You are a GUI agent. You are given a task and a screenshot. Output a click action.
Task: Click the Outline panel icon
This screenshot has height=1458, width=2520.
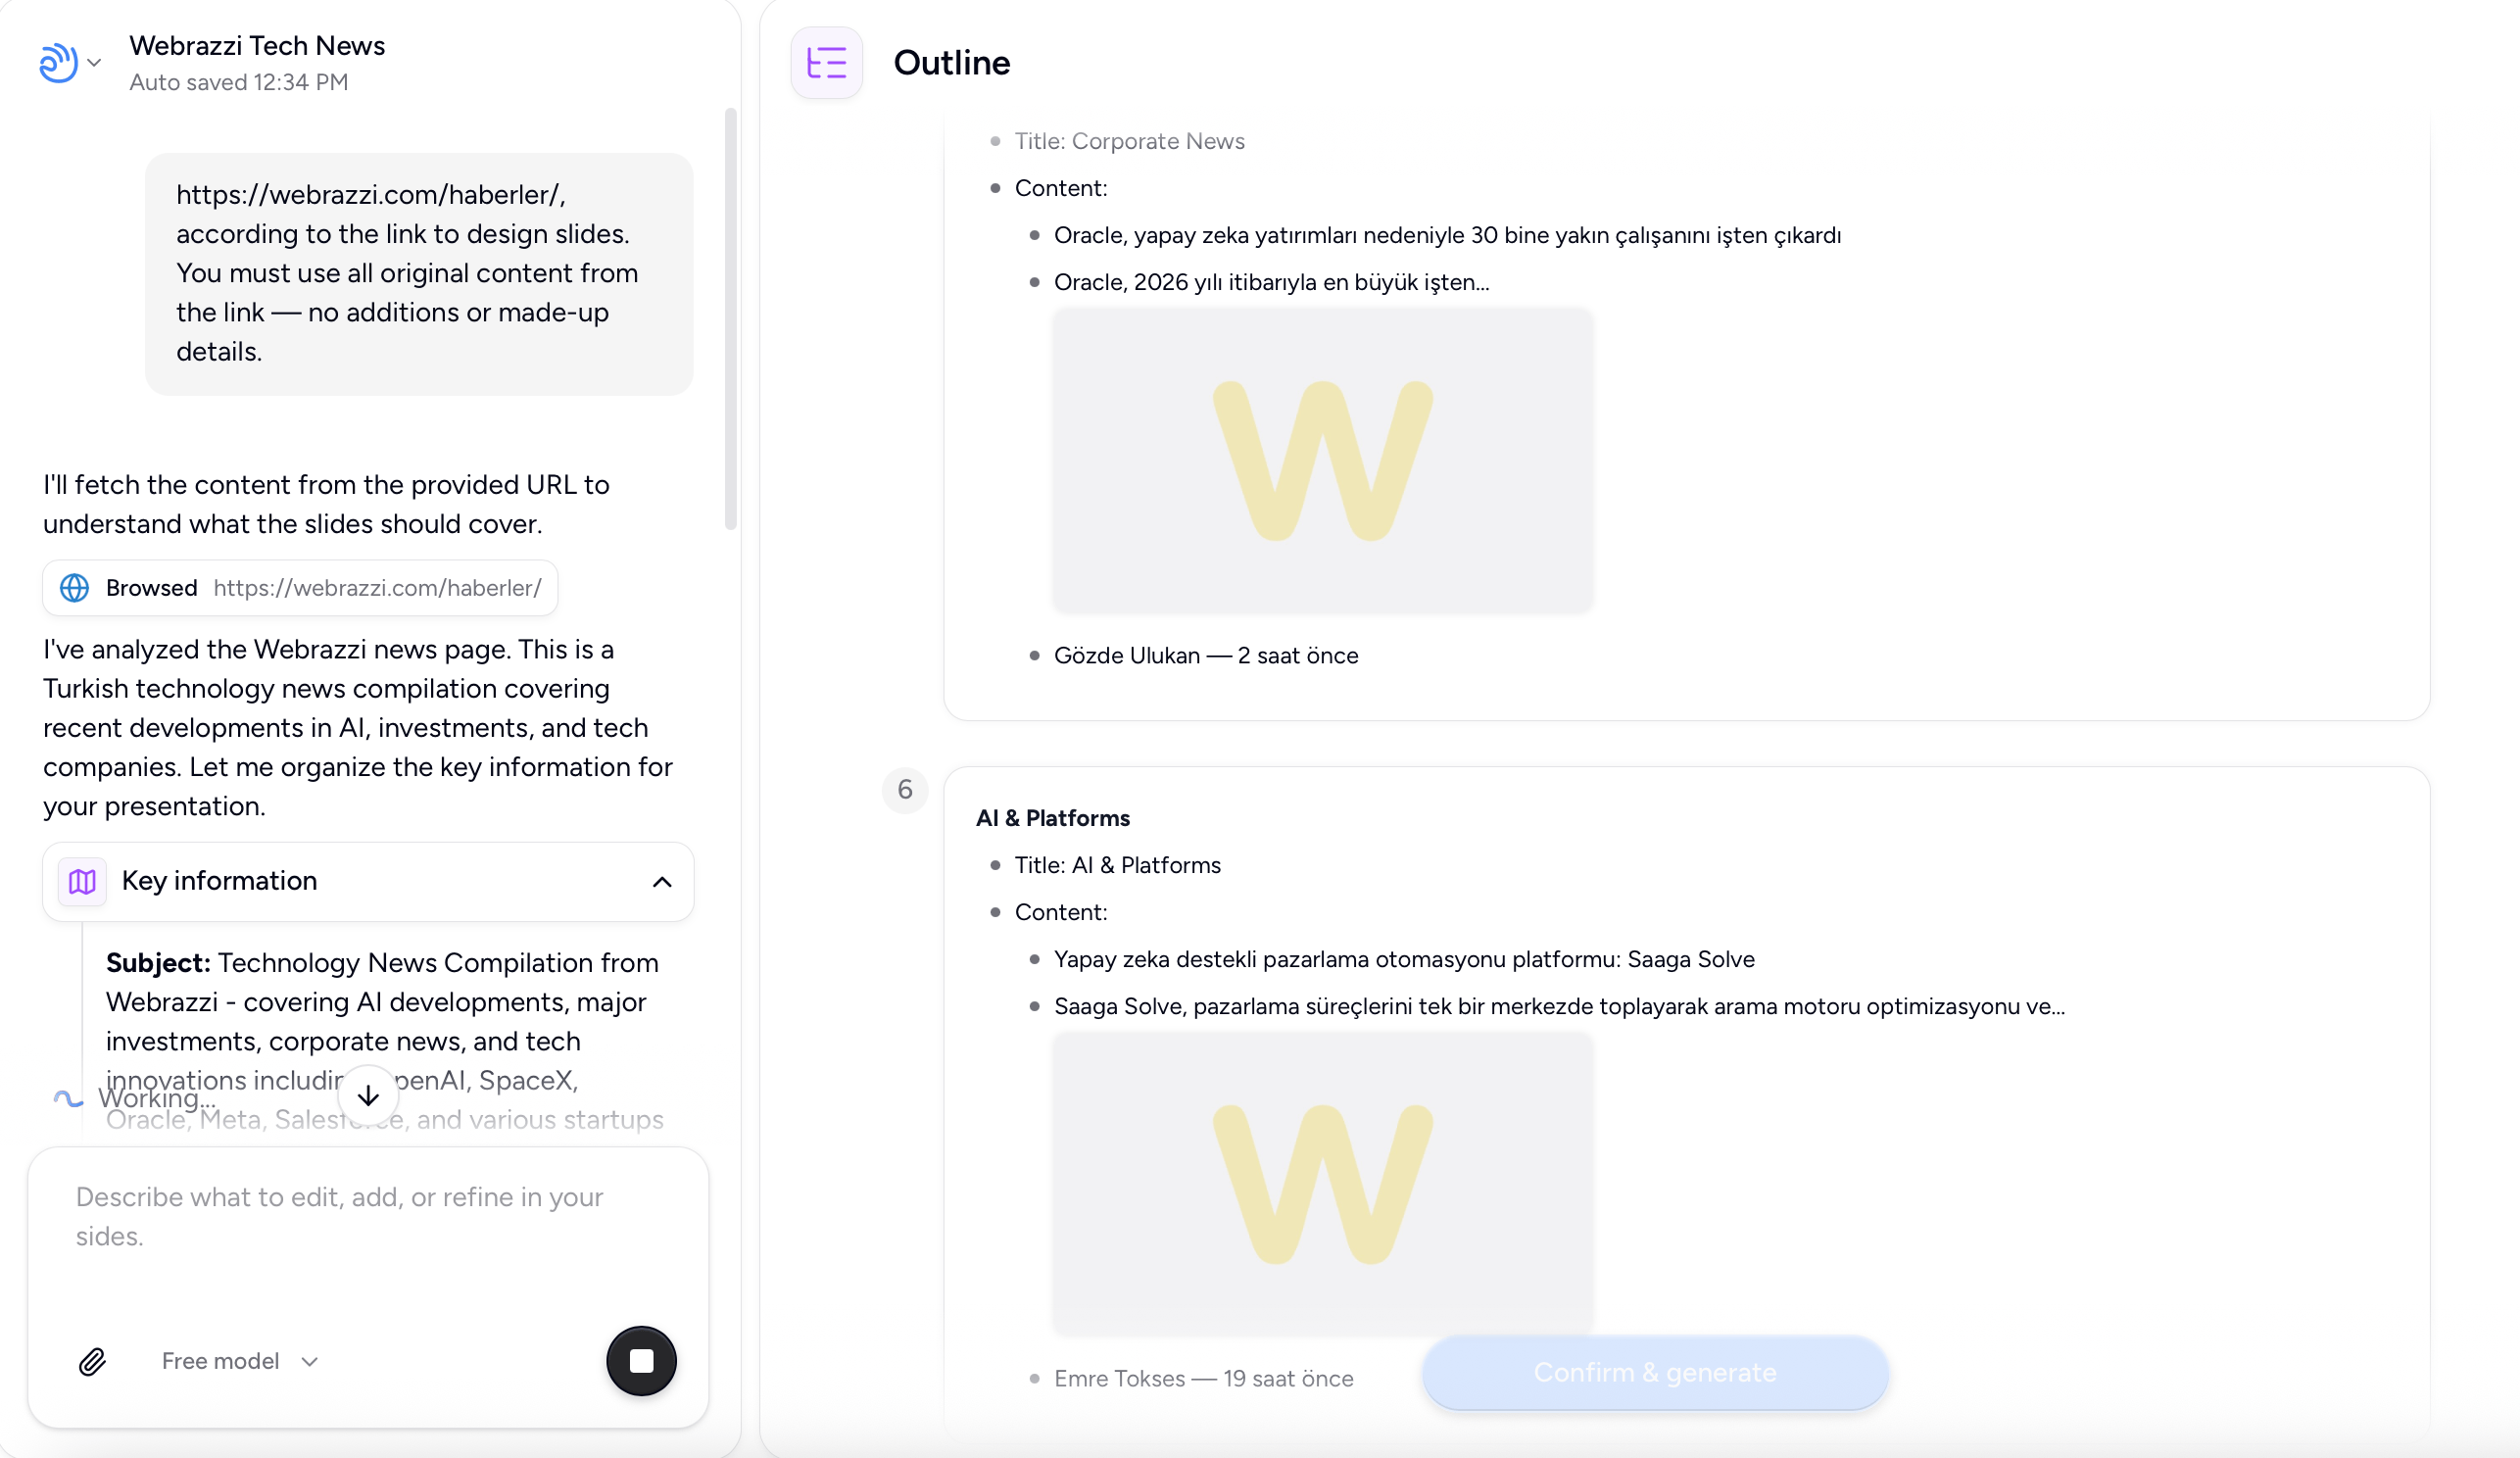click(x=826, y=63)
